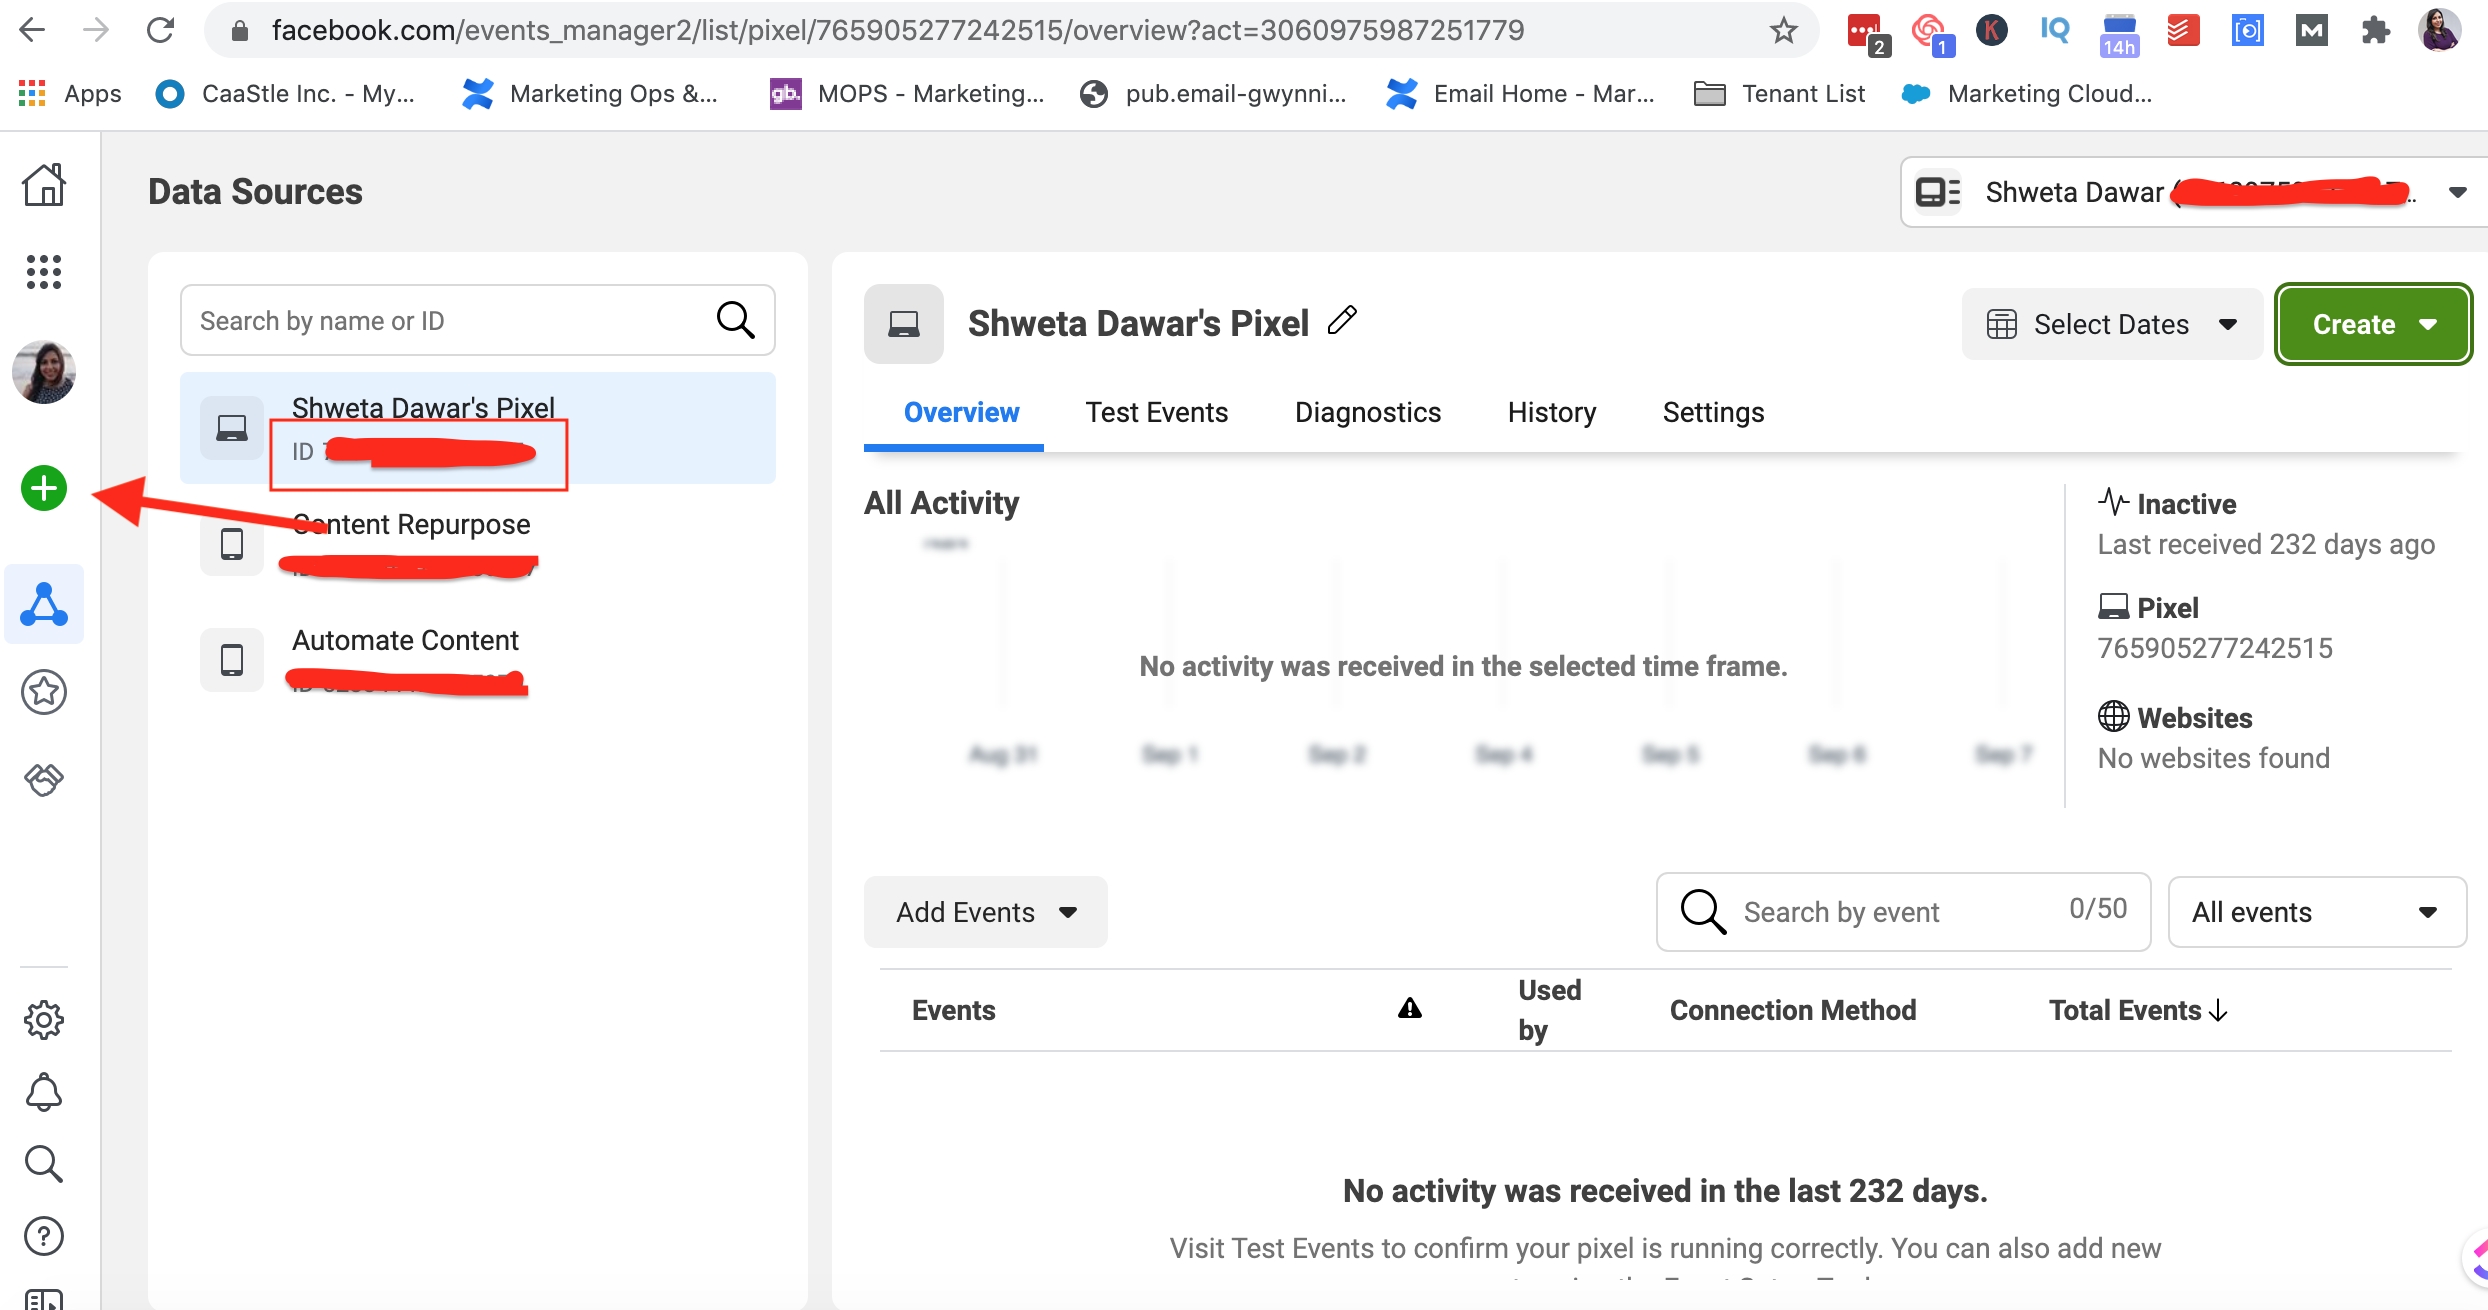Open pub.email-gwynni bookmark
This screenshot has width=2488, height=1310.
1213,94
